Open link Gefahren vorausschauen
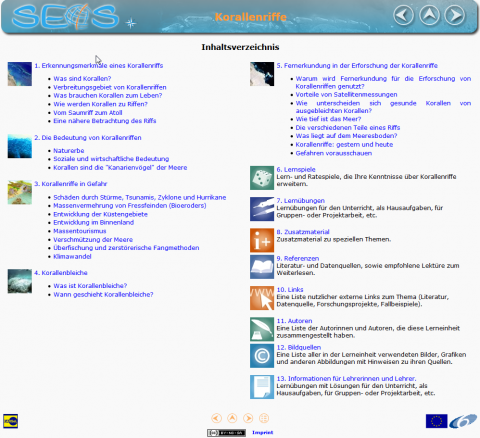Screen dimensions: 480x438 [334, 153]
